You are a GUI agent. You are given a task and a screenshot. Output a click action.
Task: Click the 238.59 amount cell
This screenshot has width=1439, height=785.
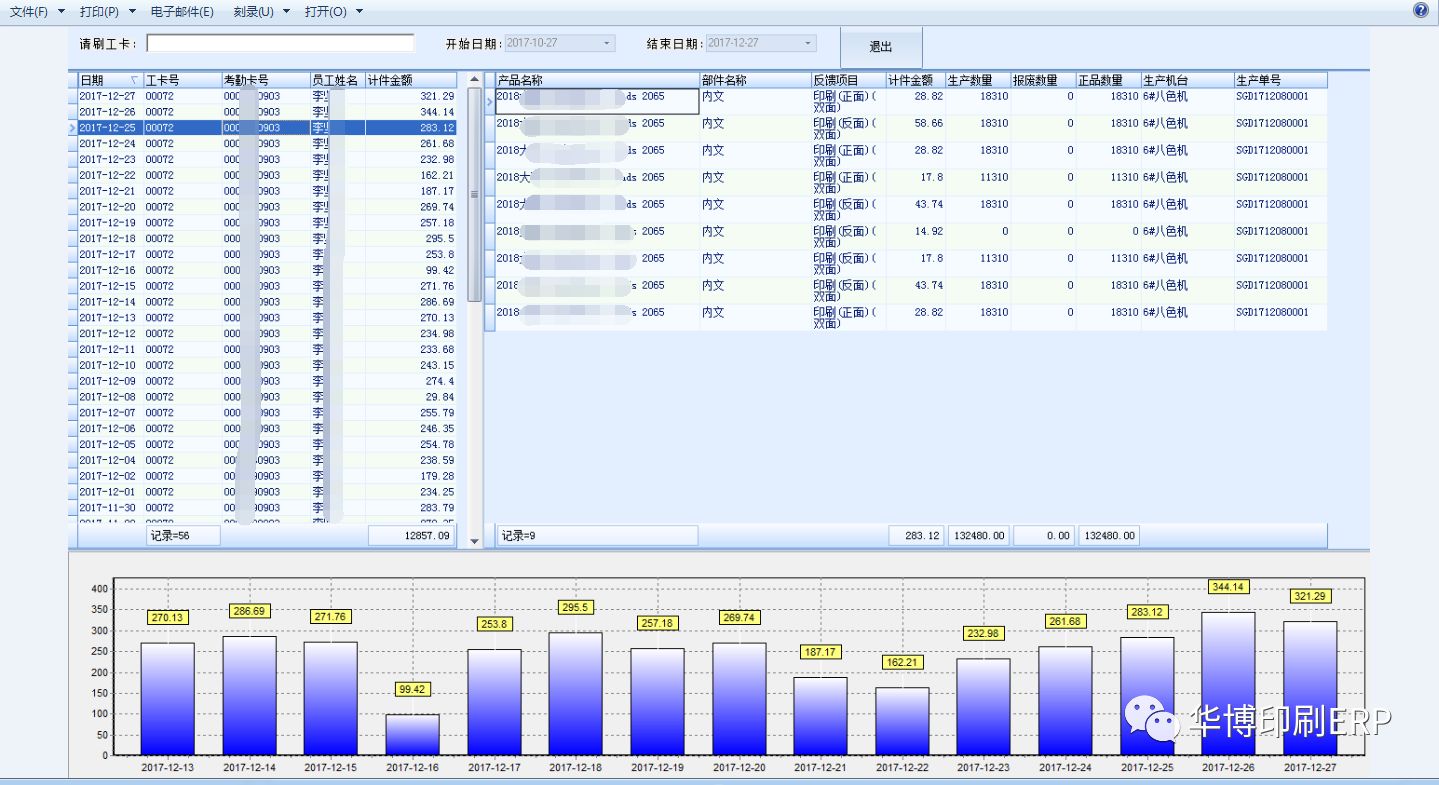pos(411,460)
